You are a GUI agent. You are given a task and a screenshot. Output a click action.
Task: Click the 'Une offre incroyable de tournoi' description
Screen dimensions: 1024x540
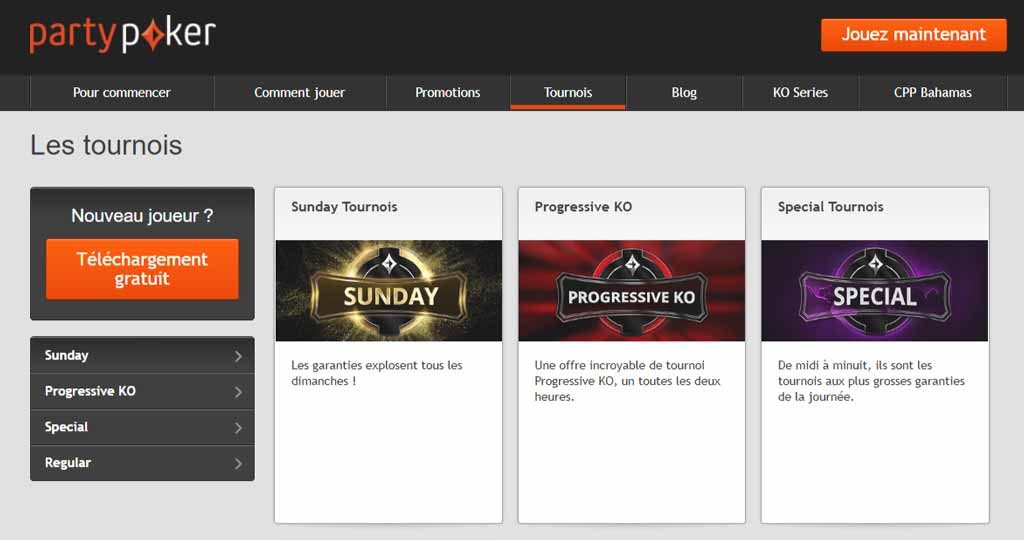click(x=628, y=381)
